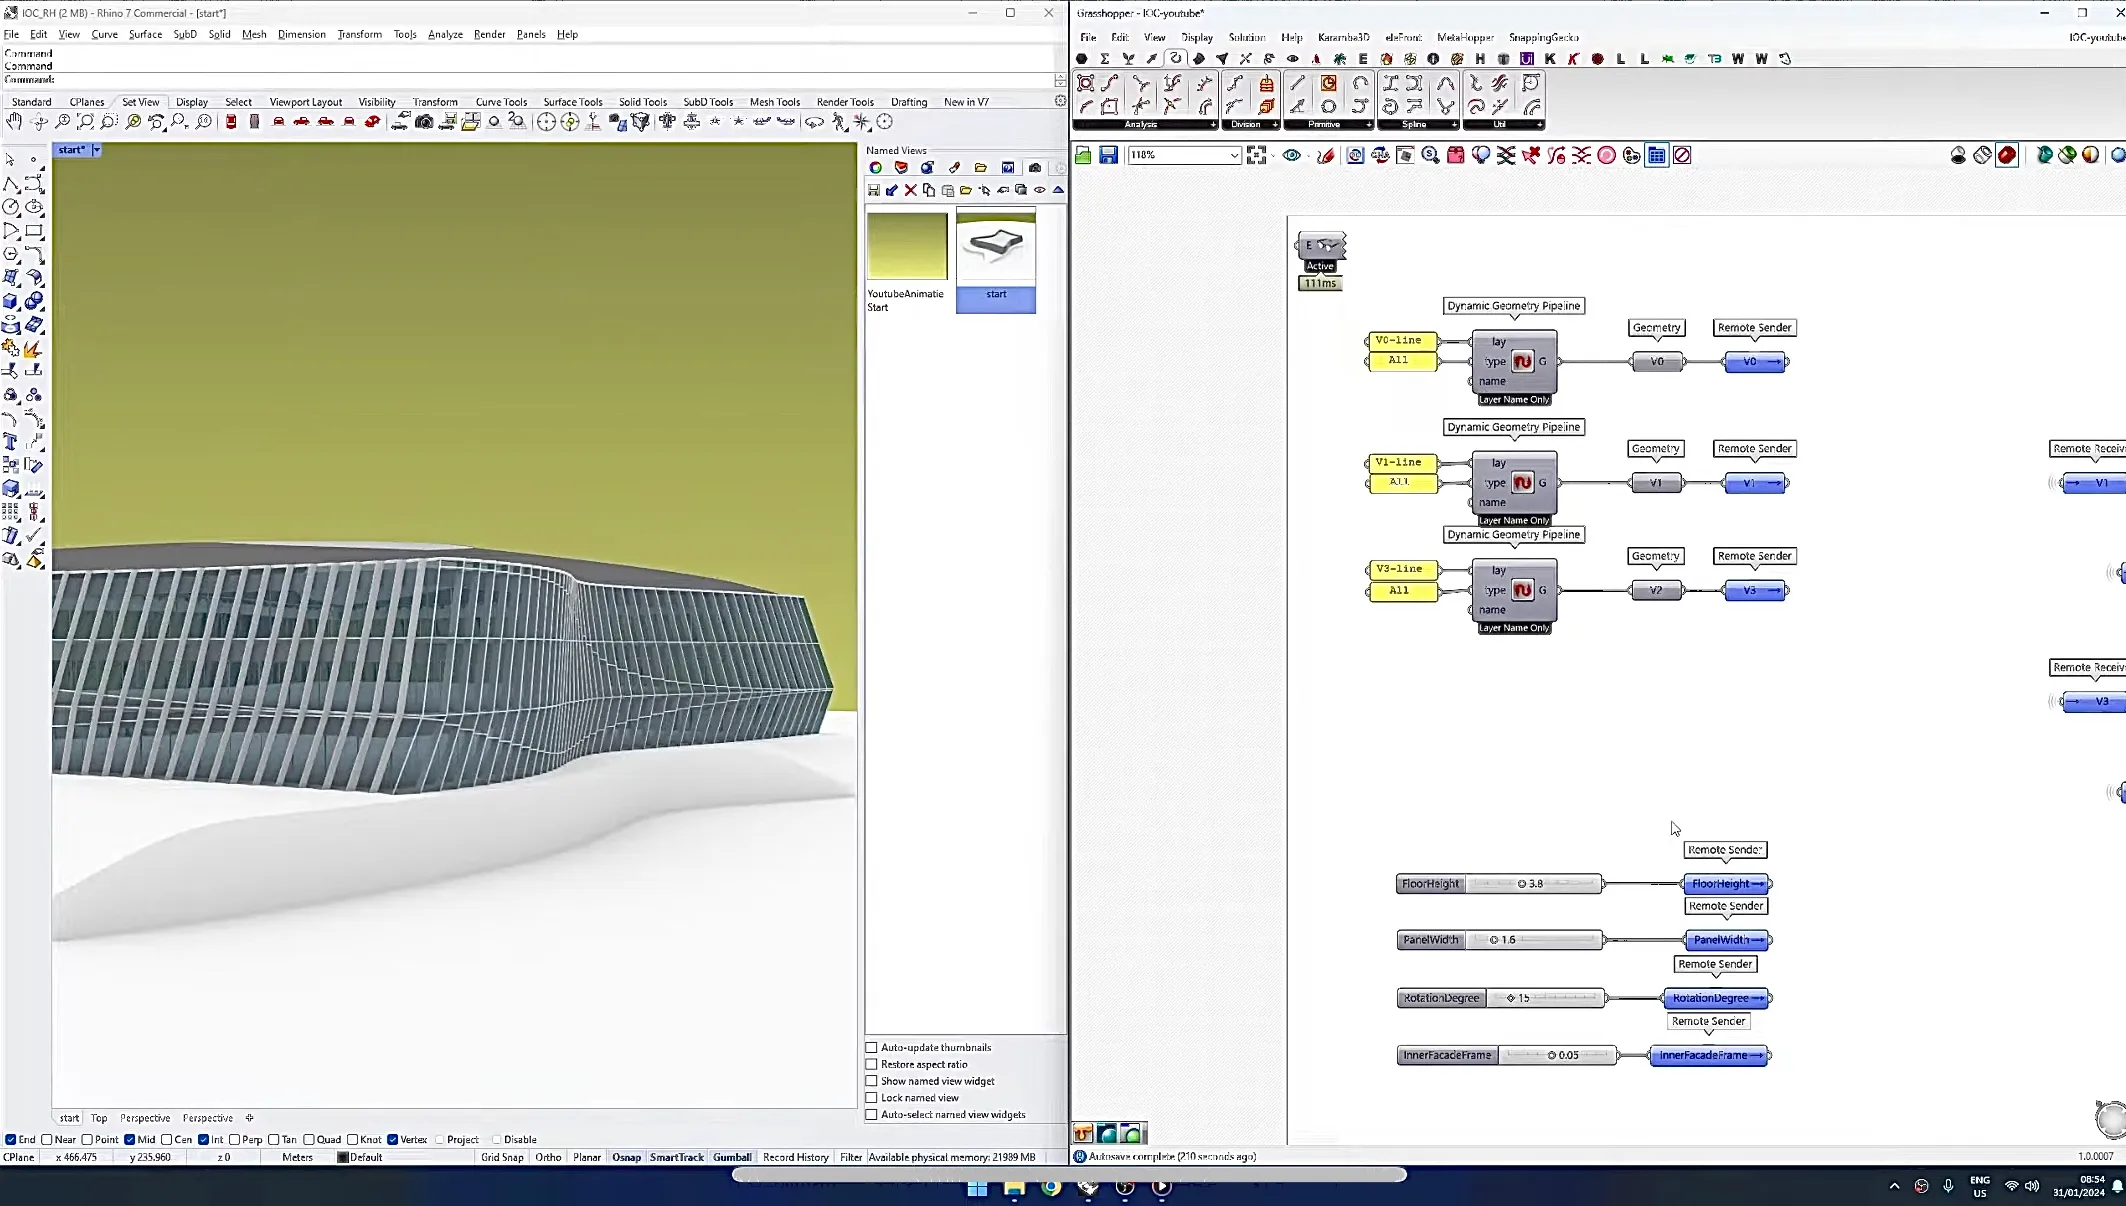
Task: Click the Polygon tool in Rhino sidebar
Action: [x=11, y=254]
